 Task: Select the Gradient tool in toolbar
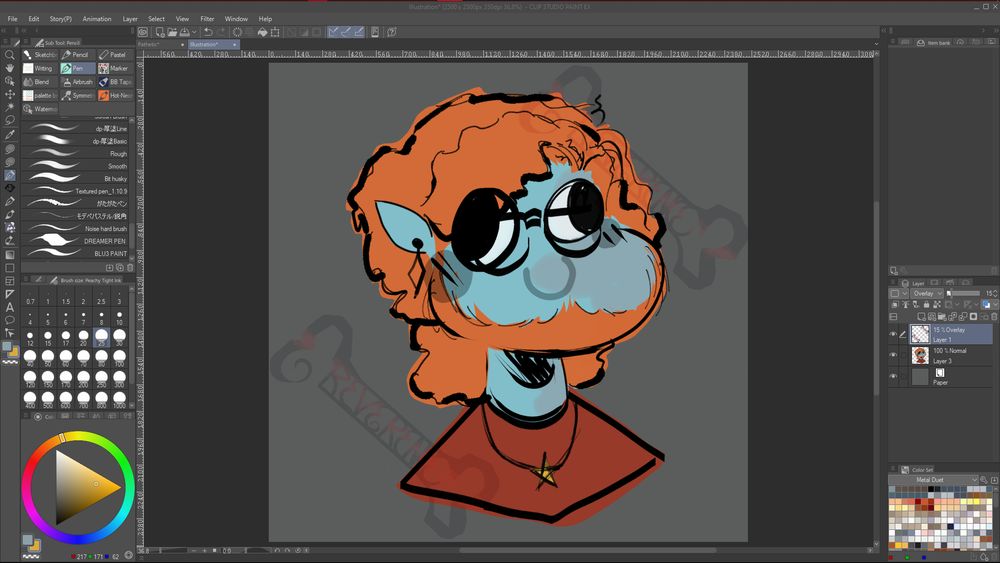(10, 254)
